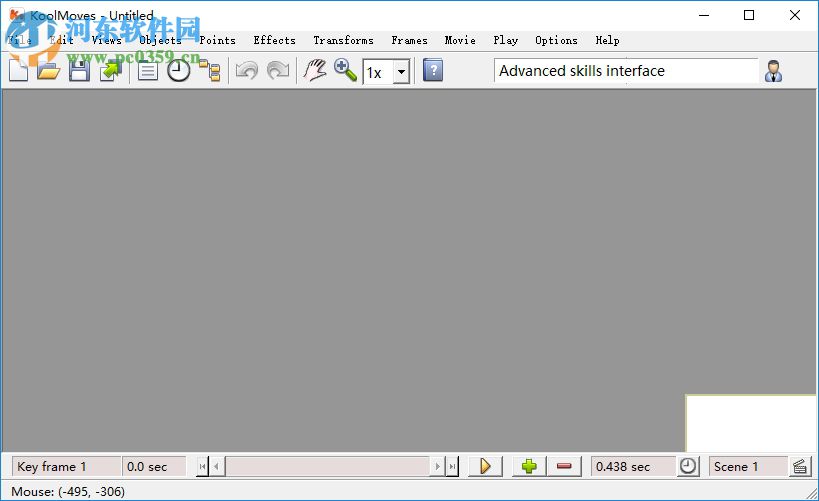Open the File menu
The width and height of the screenshot is (819, 501).
coord(20,40)
